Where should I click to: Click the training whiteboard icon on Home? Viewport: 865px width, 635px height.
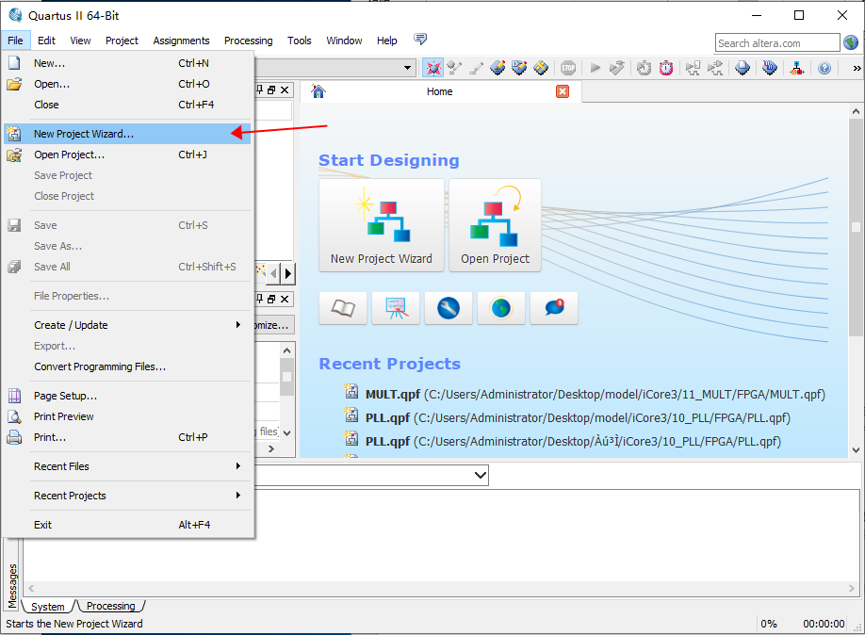(395, 308)
